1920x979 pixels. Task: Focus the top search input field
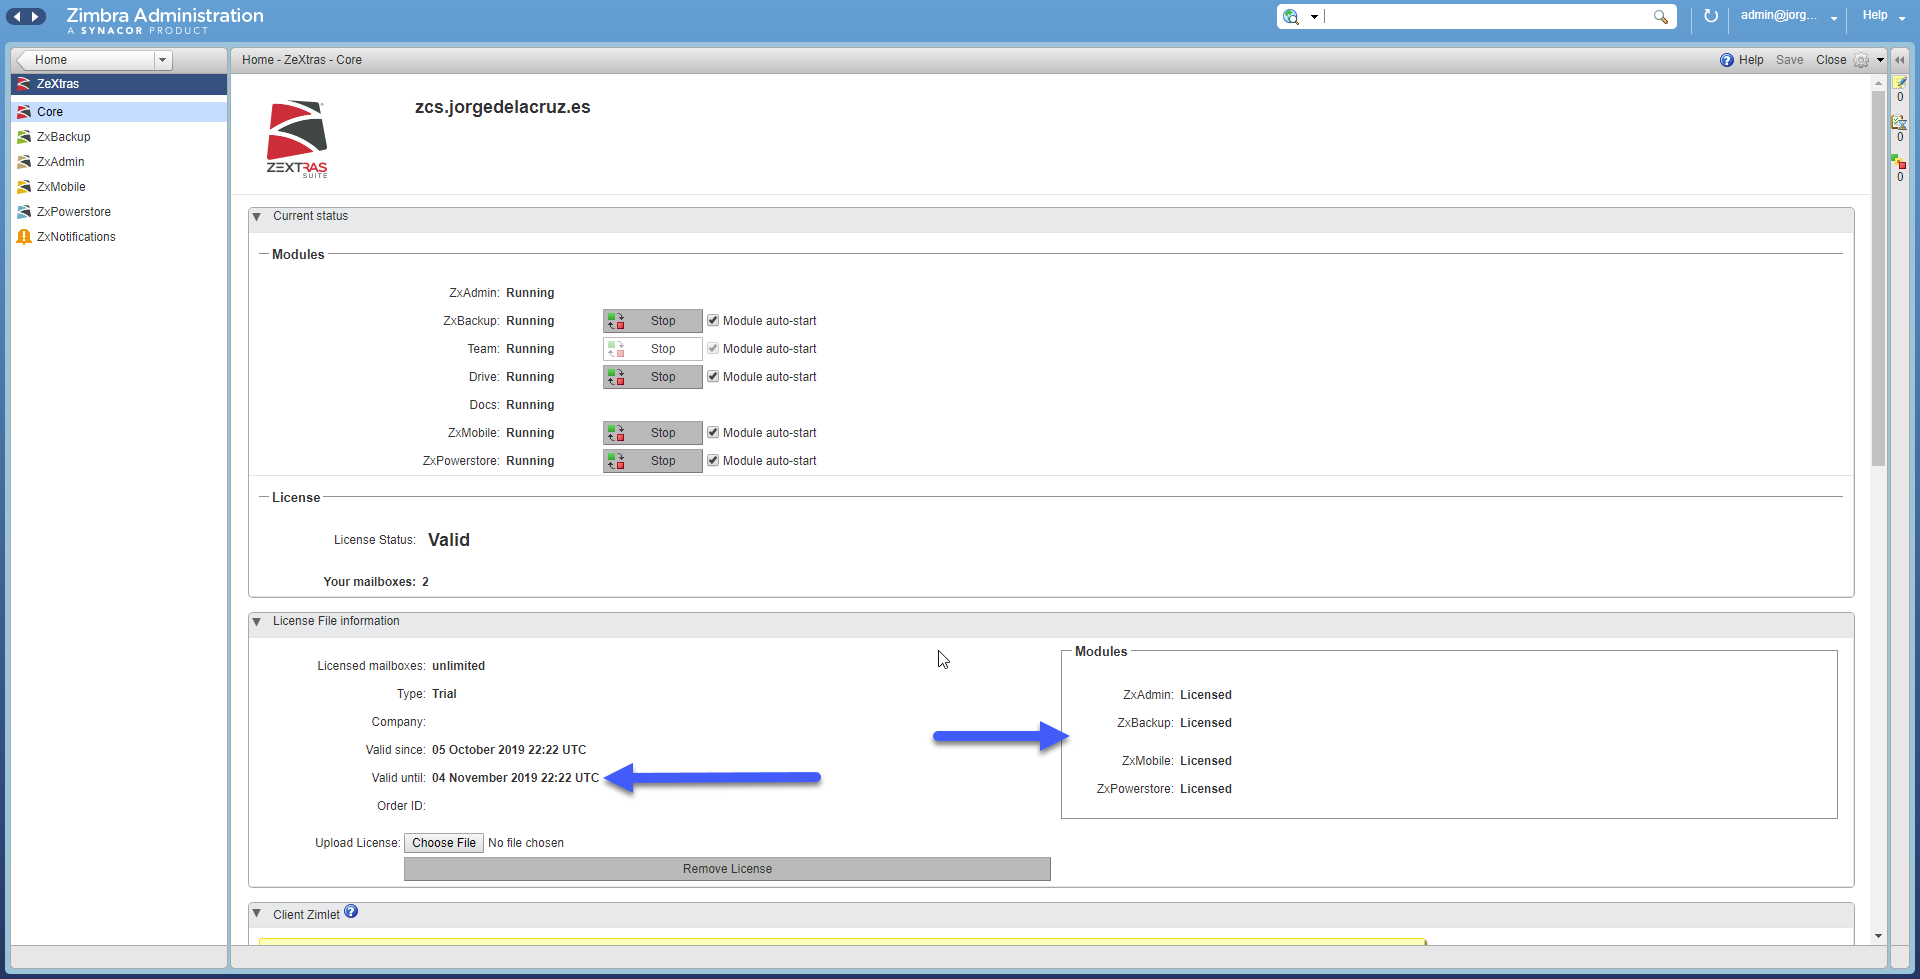1486,16
